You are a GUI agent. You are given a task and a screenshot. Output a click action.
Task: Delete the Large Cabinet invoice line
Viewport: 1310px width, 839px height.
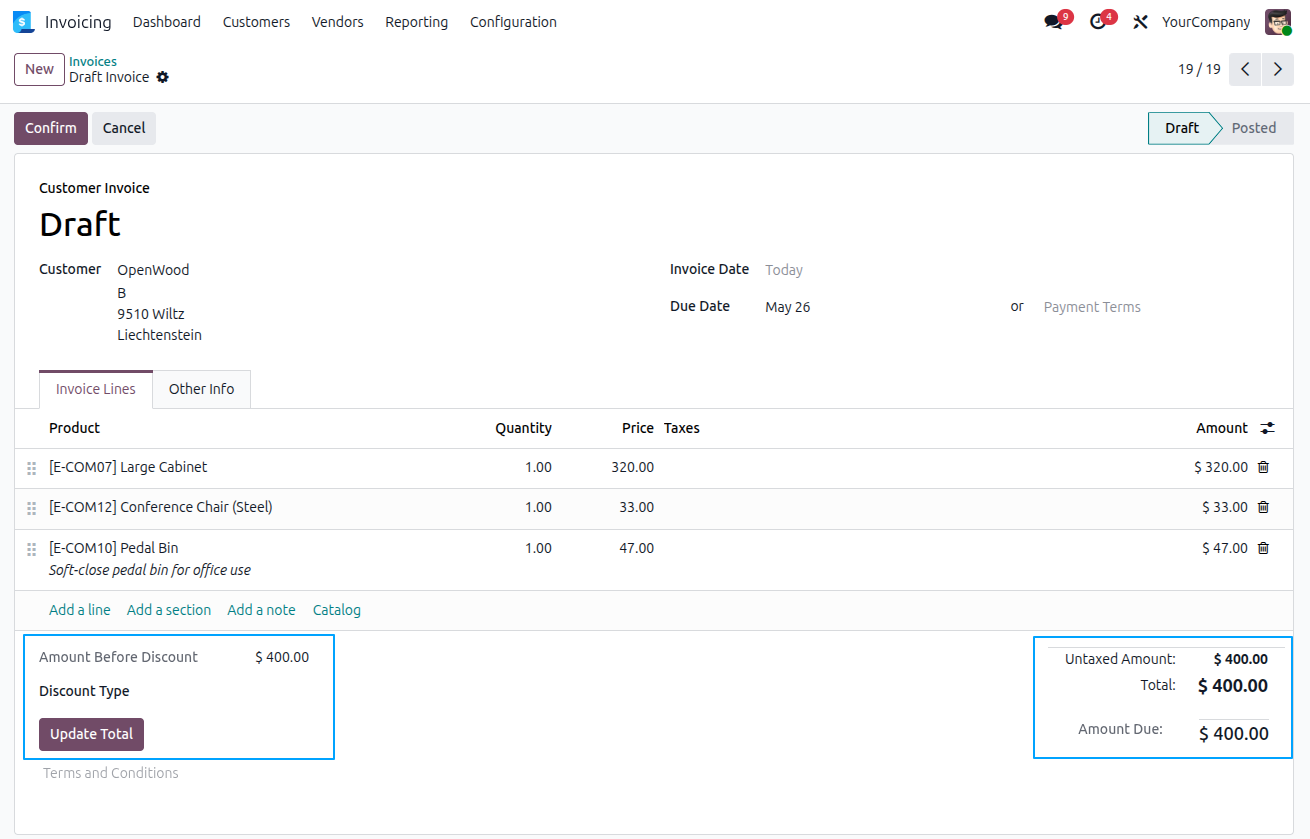[x=1263, y=467]
